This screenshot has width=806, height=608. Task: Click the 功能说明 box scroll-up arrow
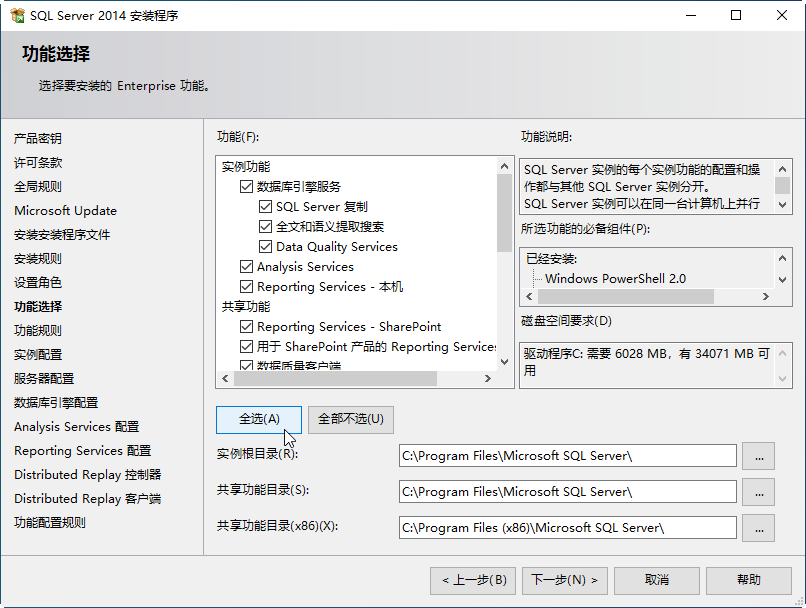pos(782,169)
